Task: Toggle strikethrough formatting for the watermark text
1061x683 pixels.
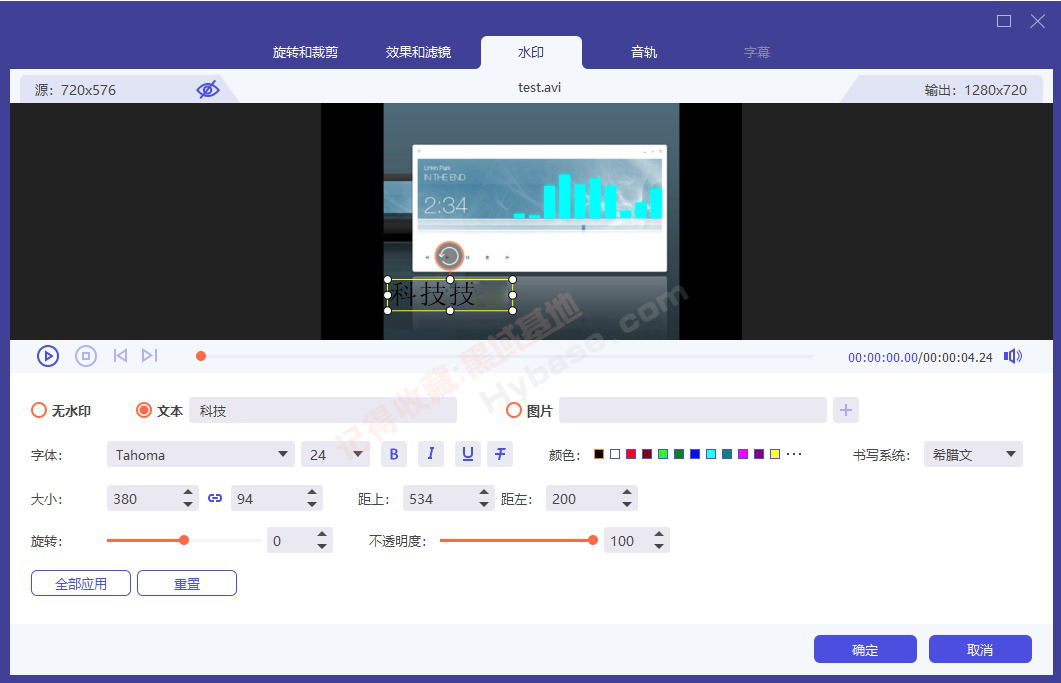Action: point(500,454)
